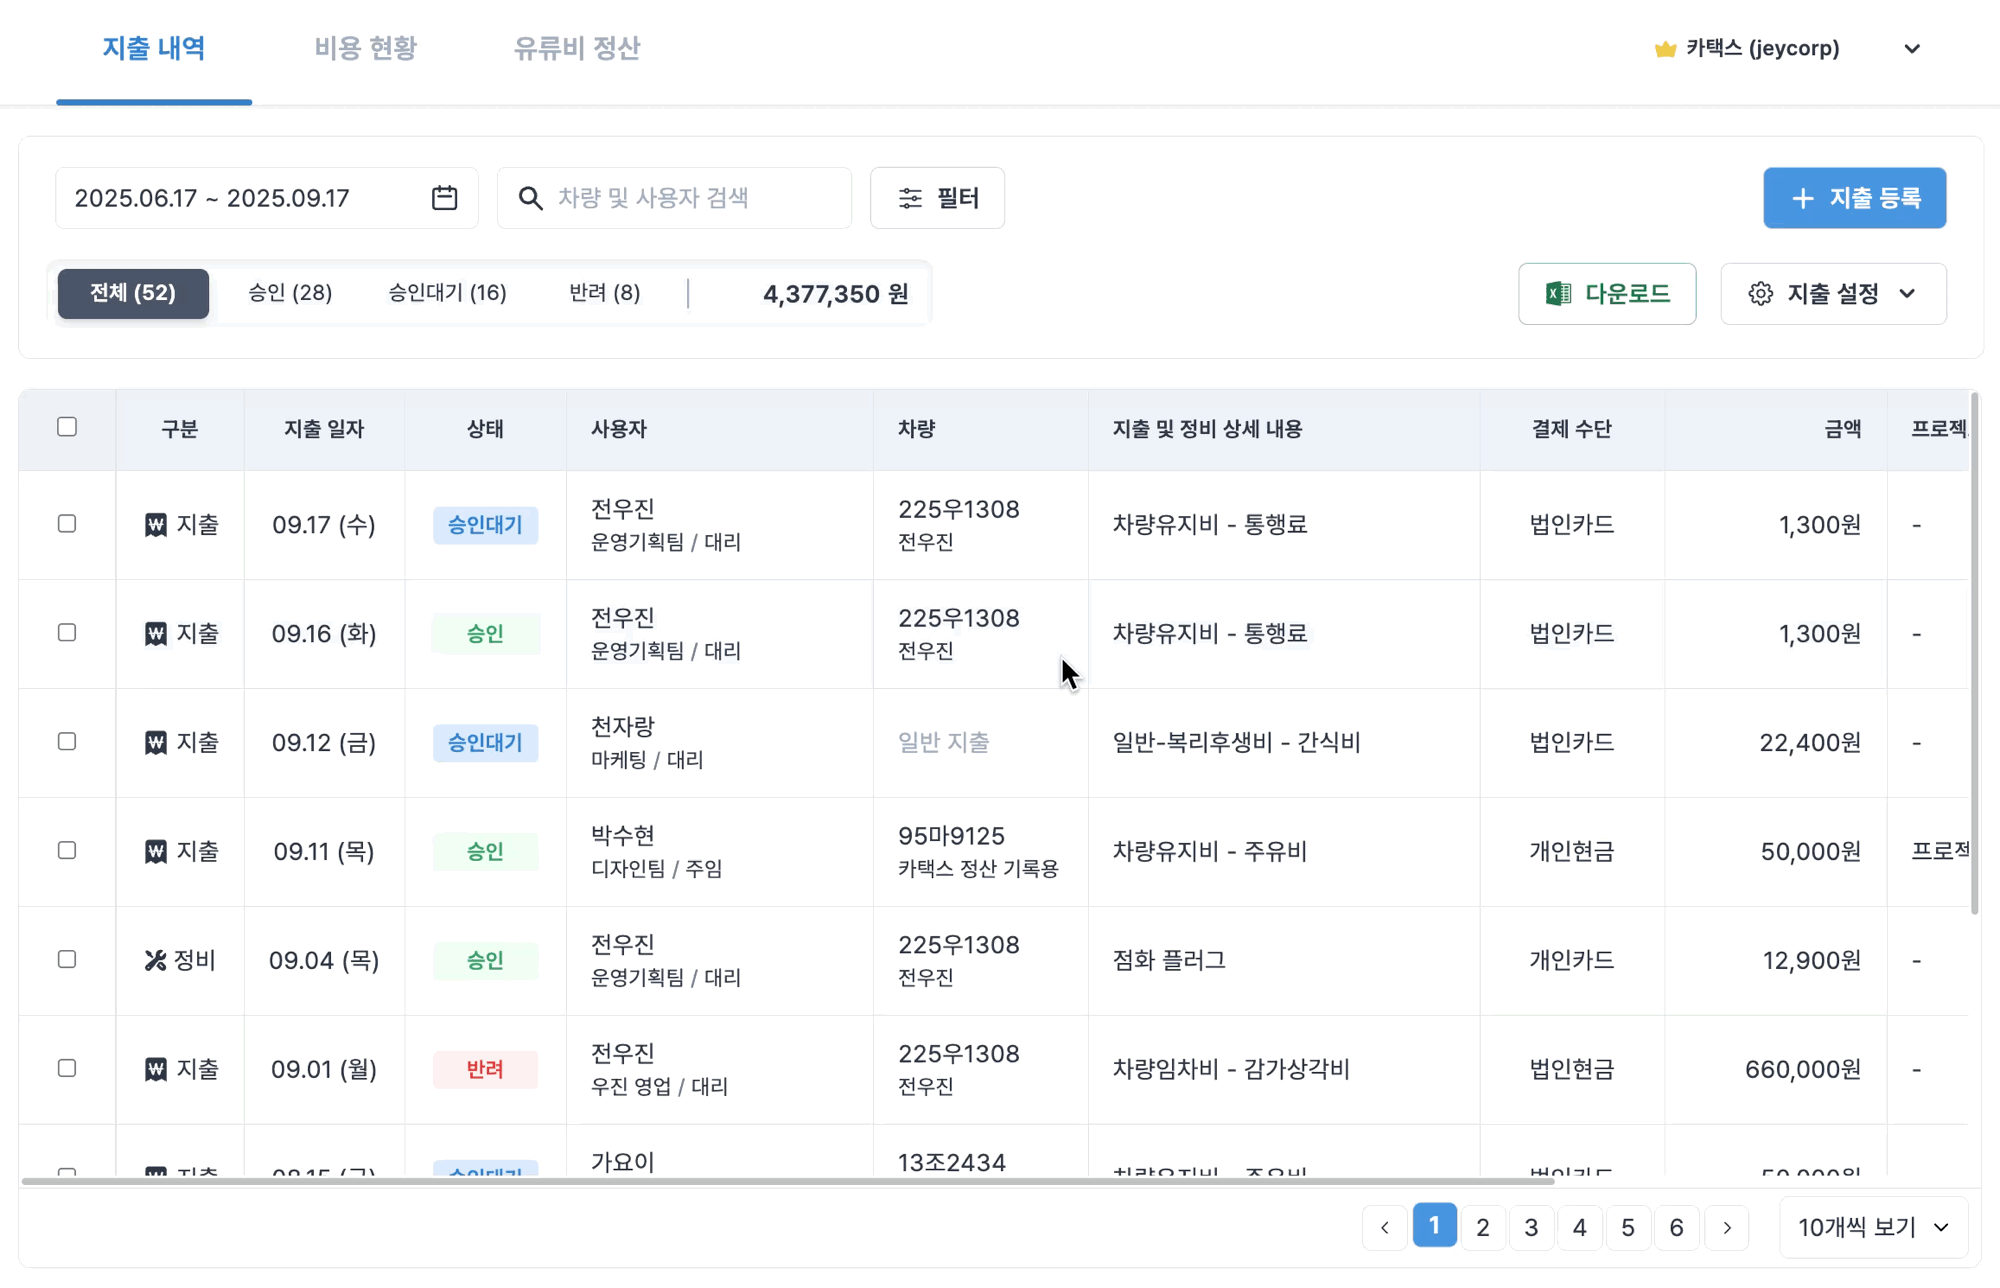Click the horizontal table scrollbar
Viewport: 2000px width, 1288px height.
787,1181
